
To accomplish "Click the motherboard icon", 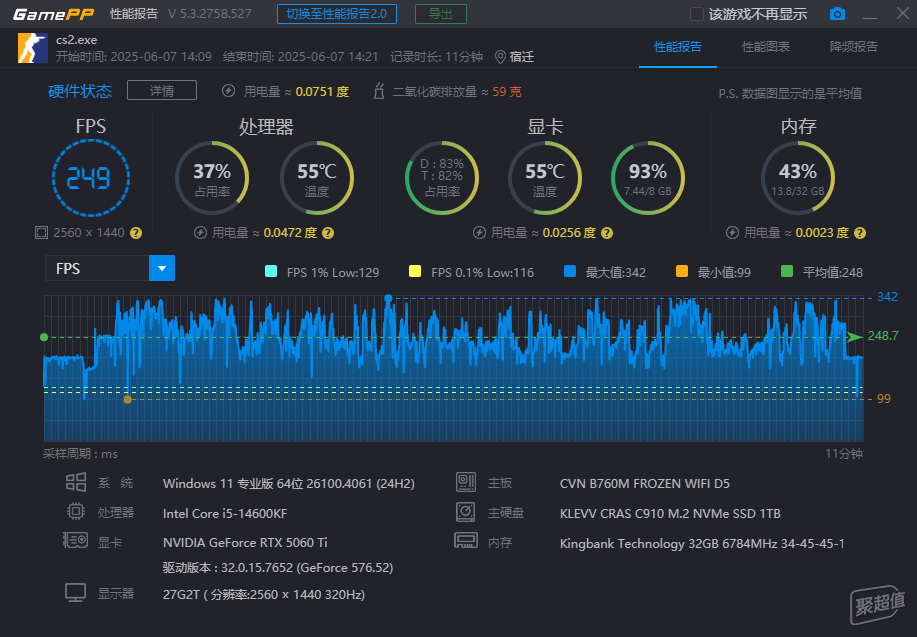I will point(466,482).
